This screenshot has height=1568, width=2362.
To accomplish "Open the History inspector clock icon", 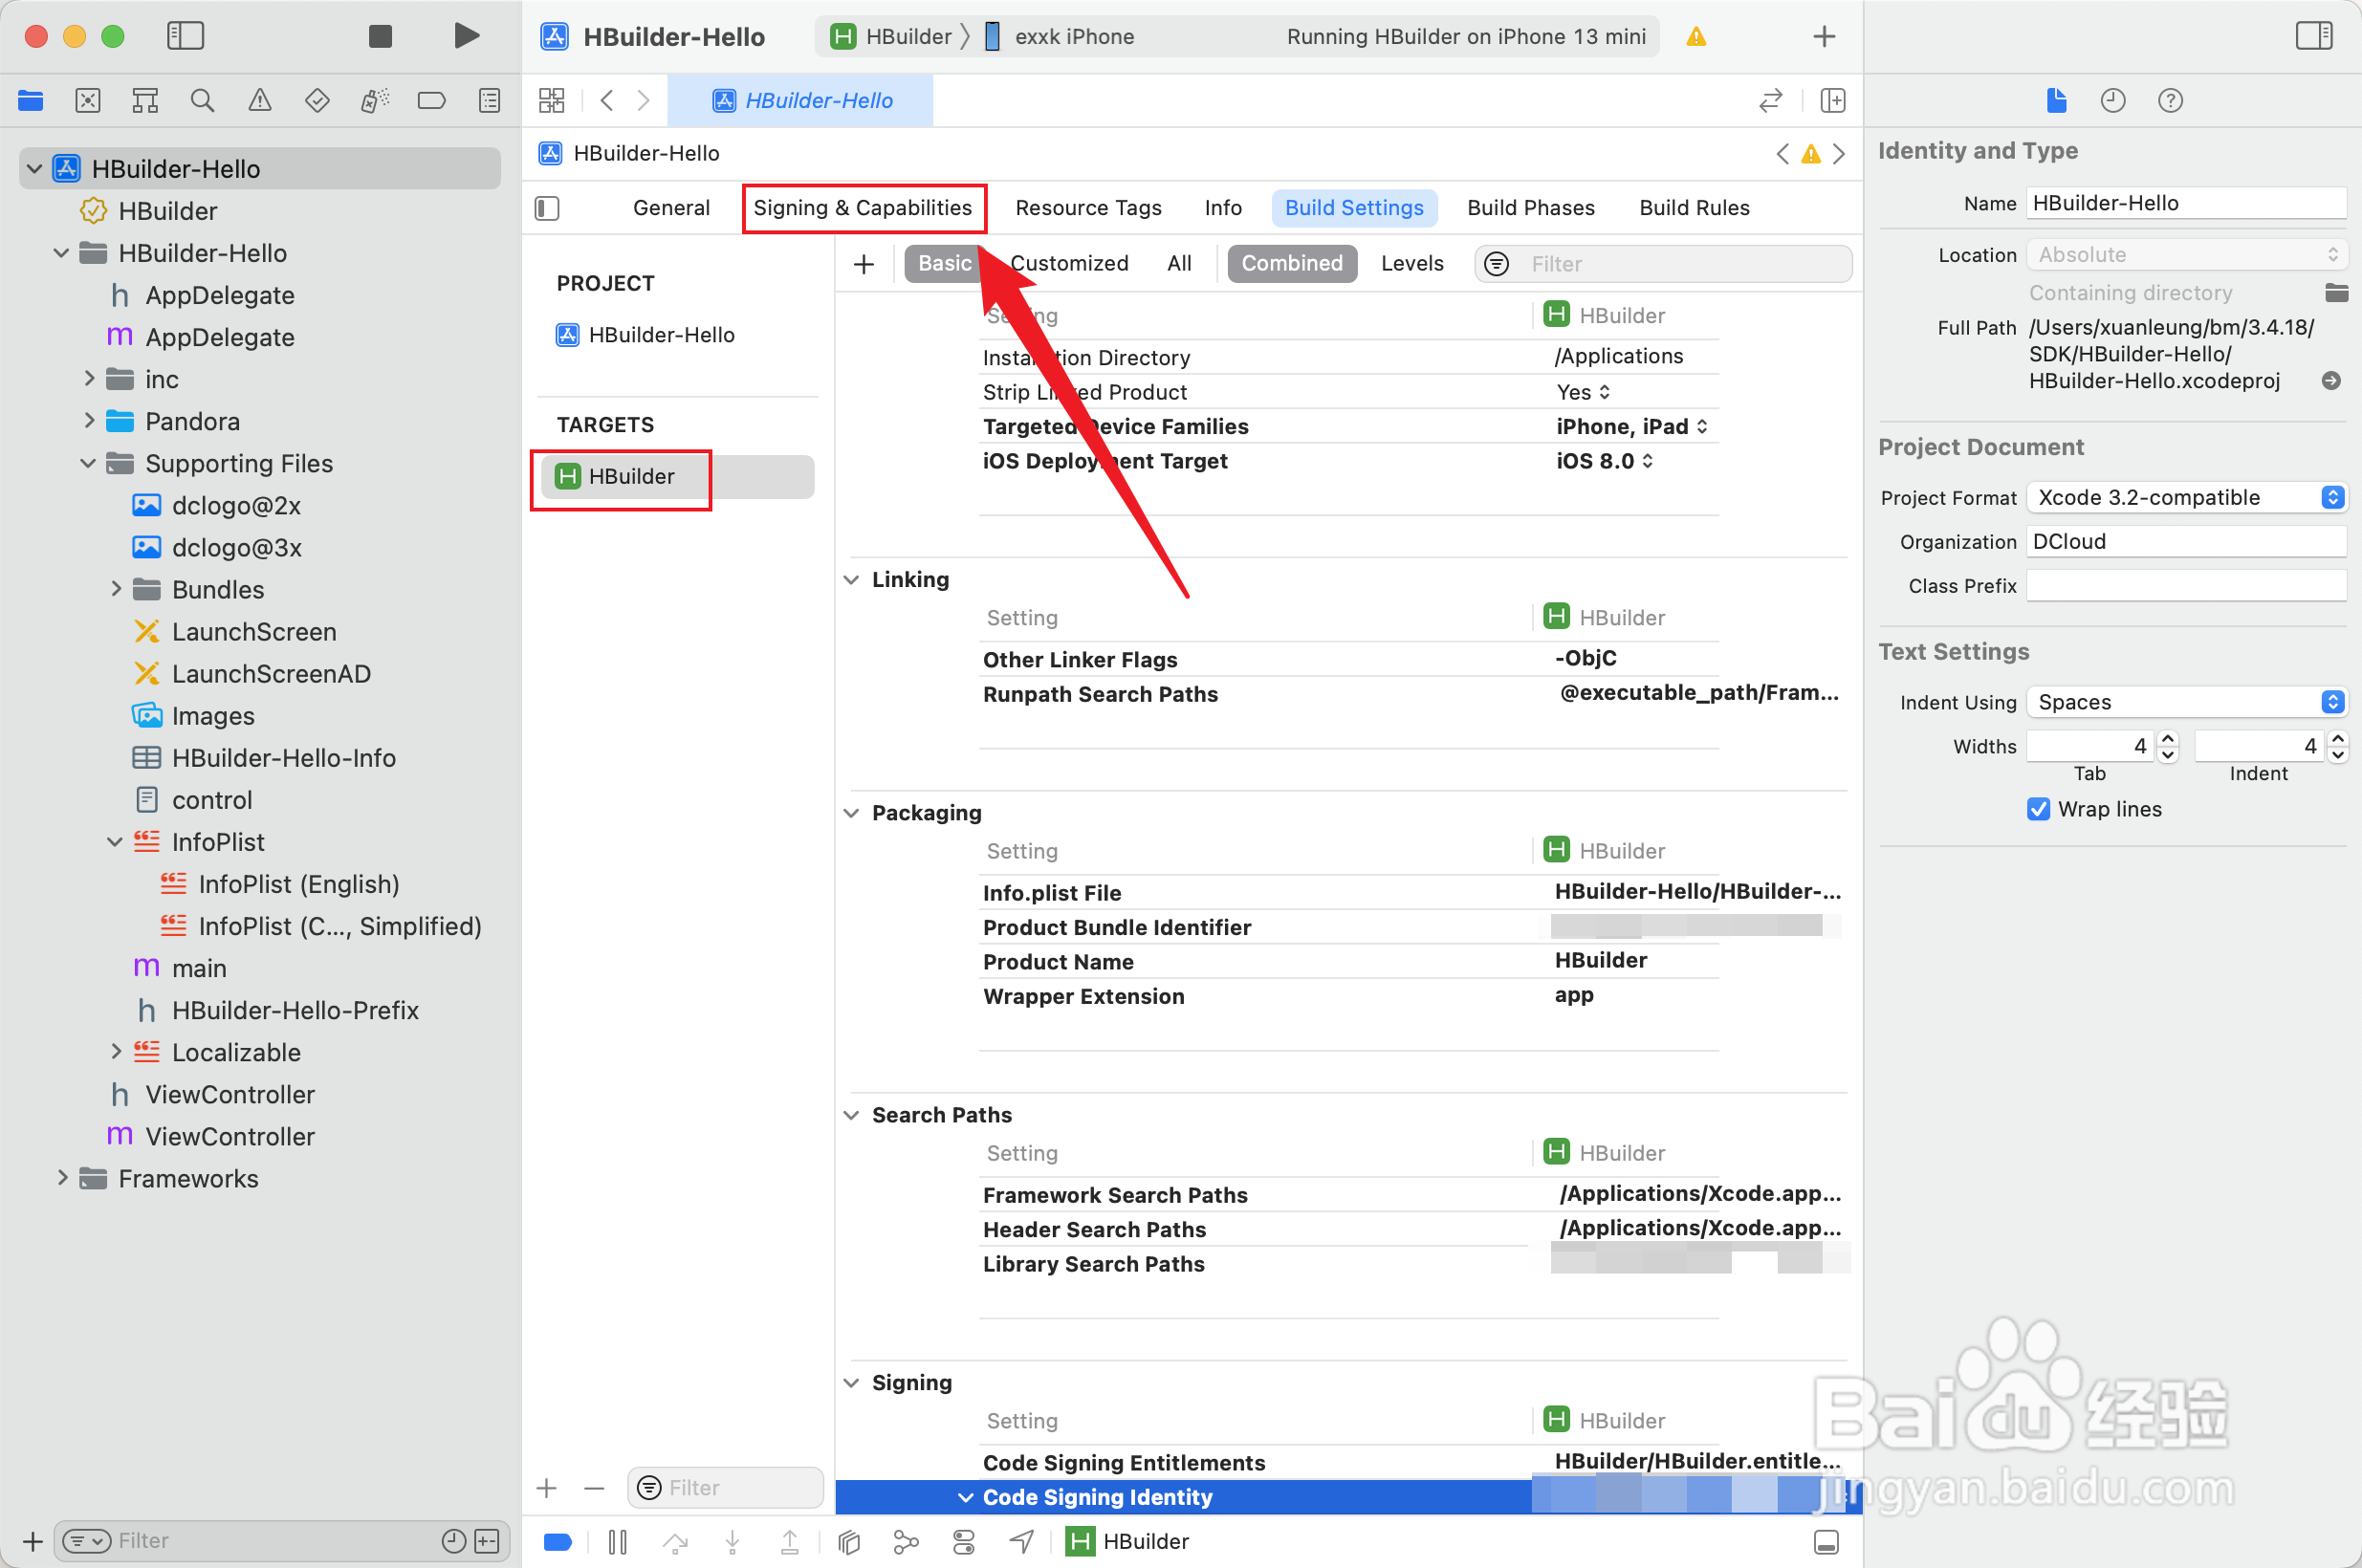I will point(2113,100).
